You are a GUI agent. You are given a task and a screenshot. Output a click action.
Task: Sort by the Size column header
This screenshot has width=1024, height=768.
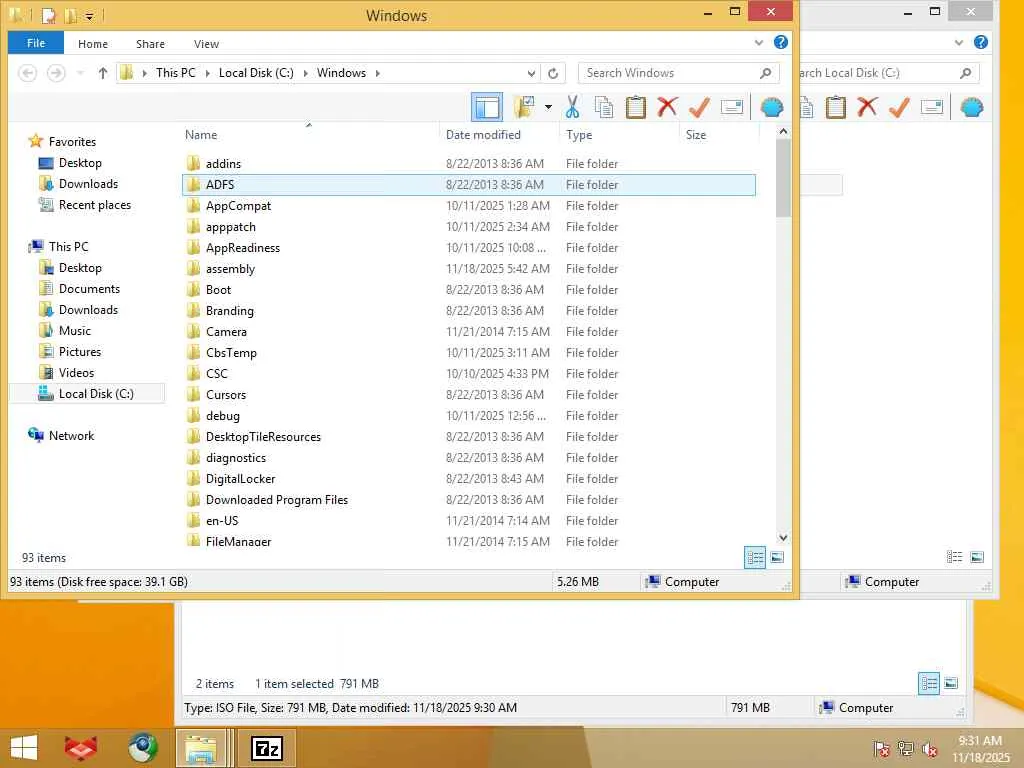pos(696,135)
